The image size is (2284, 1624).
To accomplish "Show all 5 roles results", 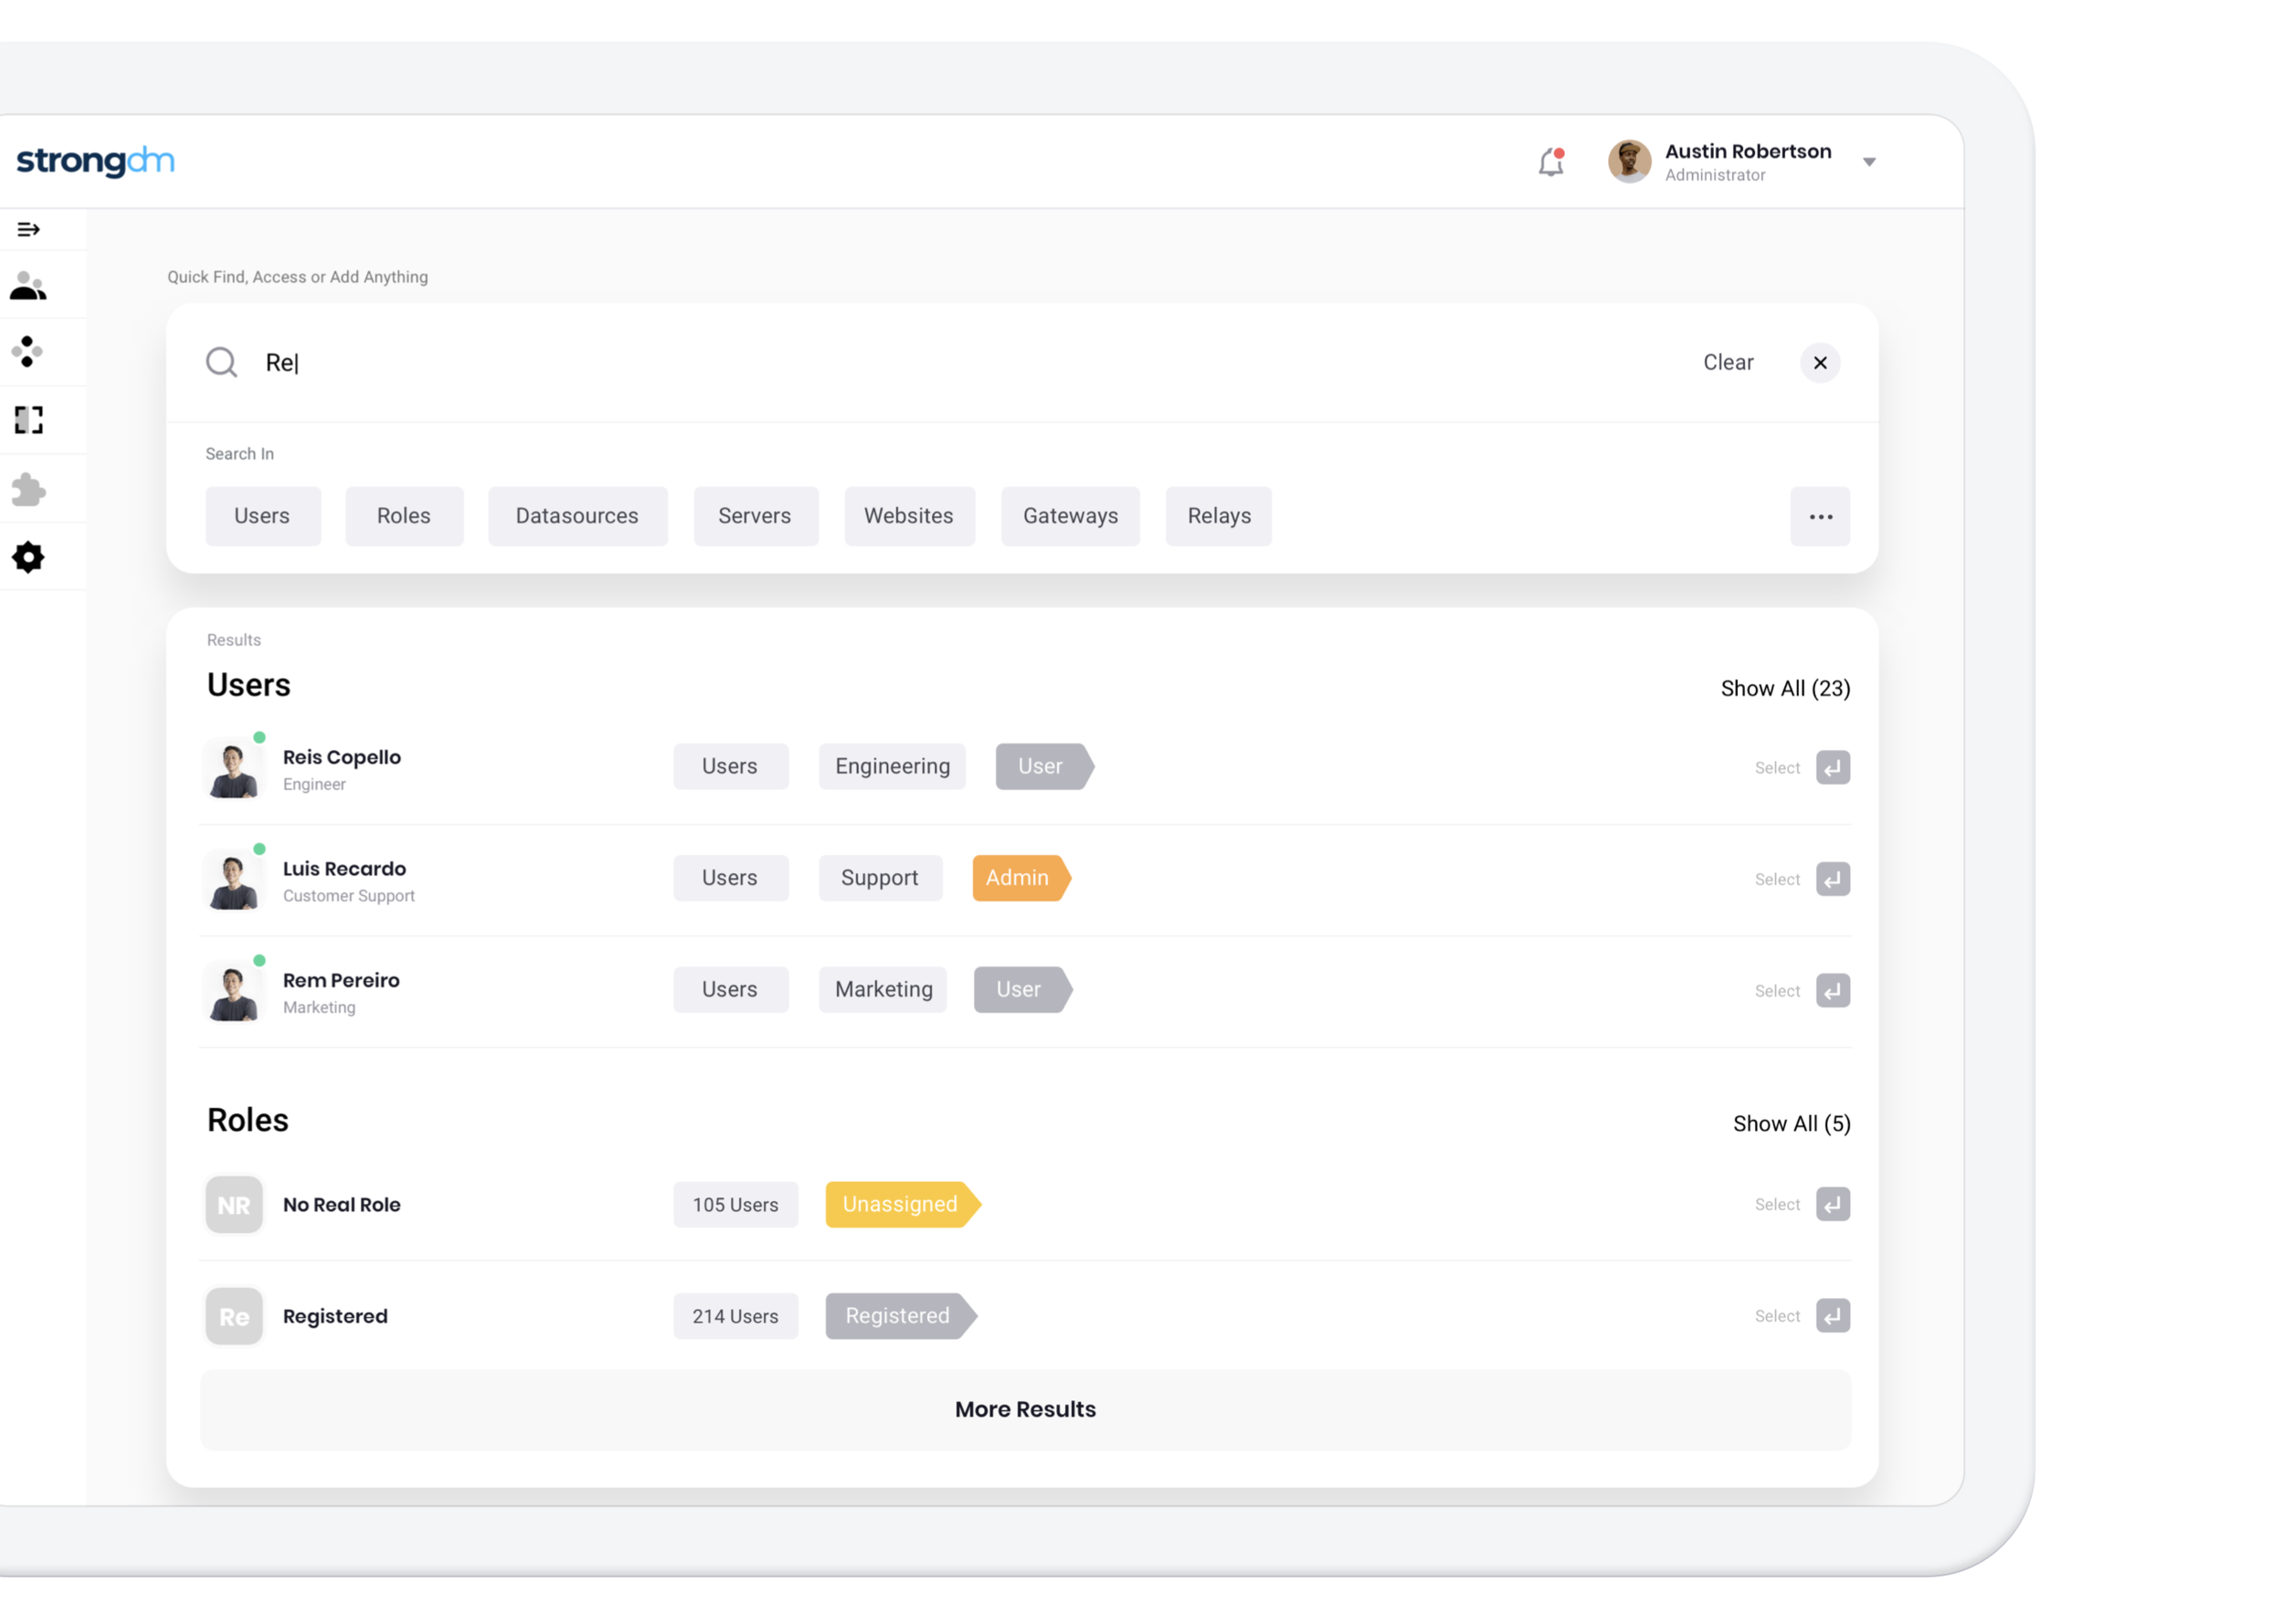I will (x=1792, y=1125).
